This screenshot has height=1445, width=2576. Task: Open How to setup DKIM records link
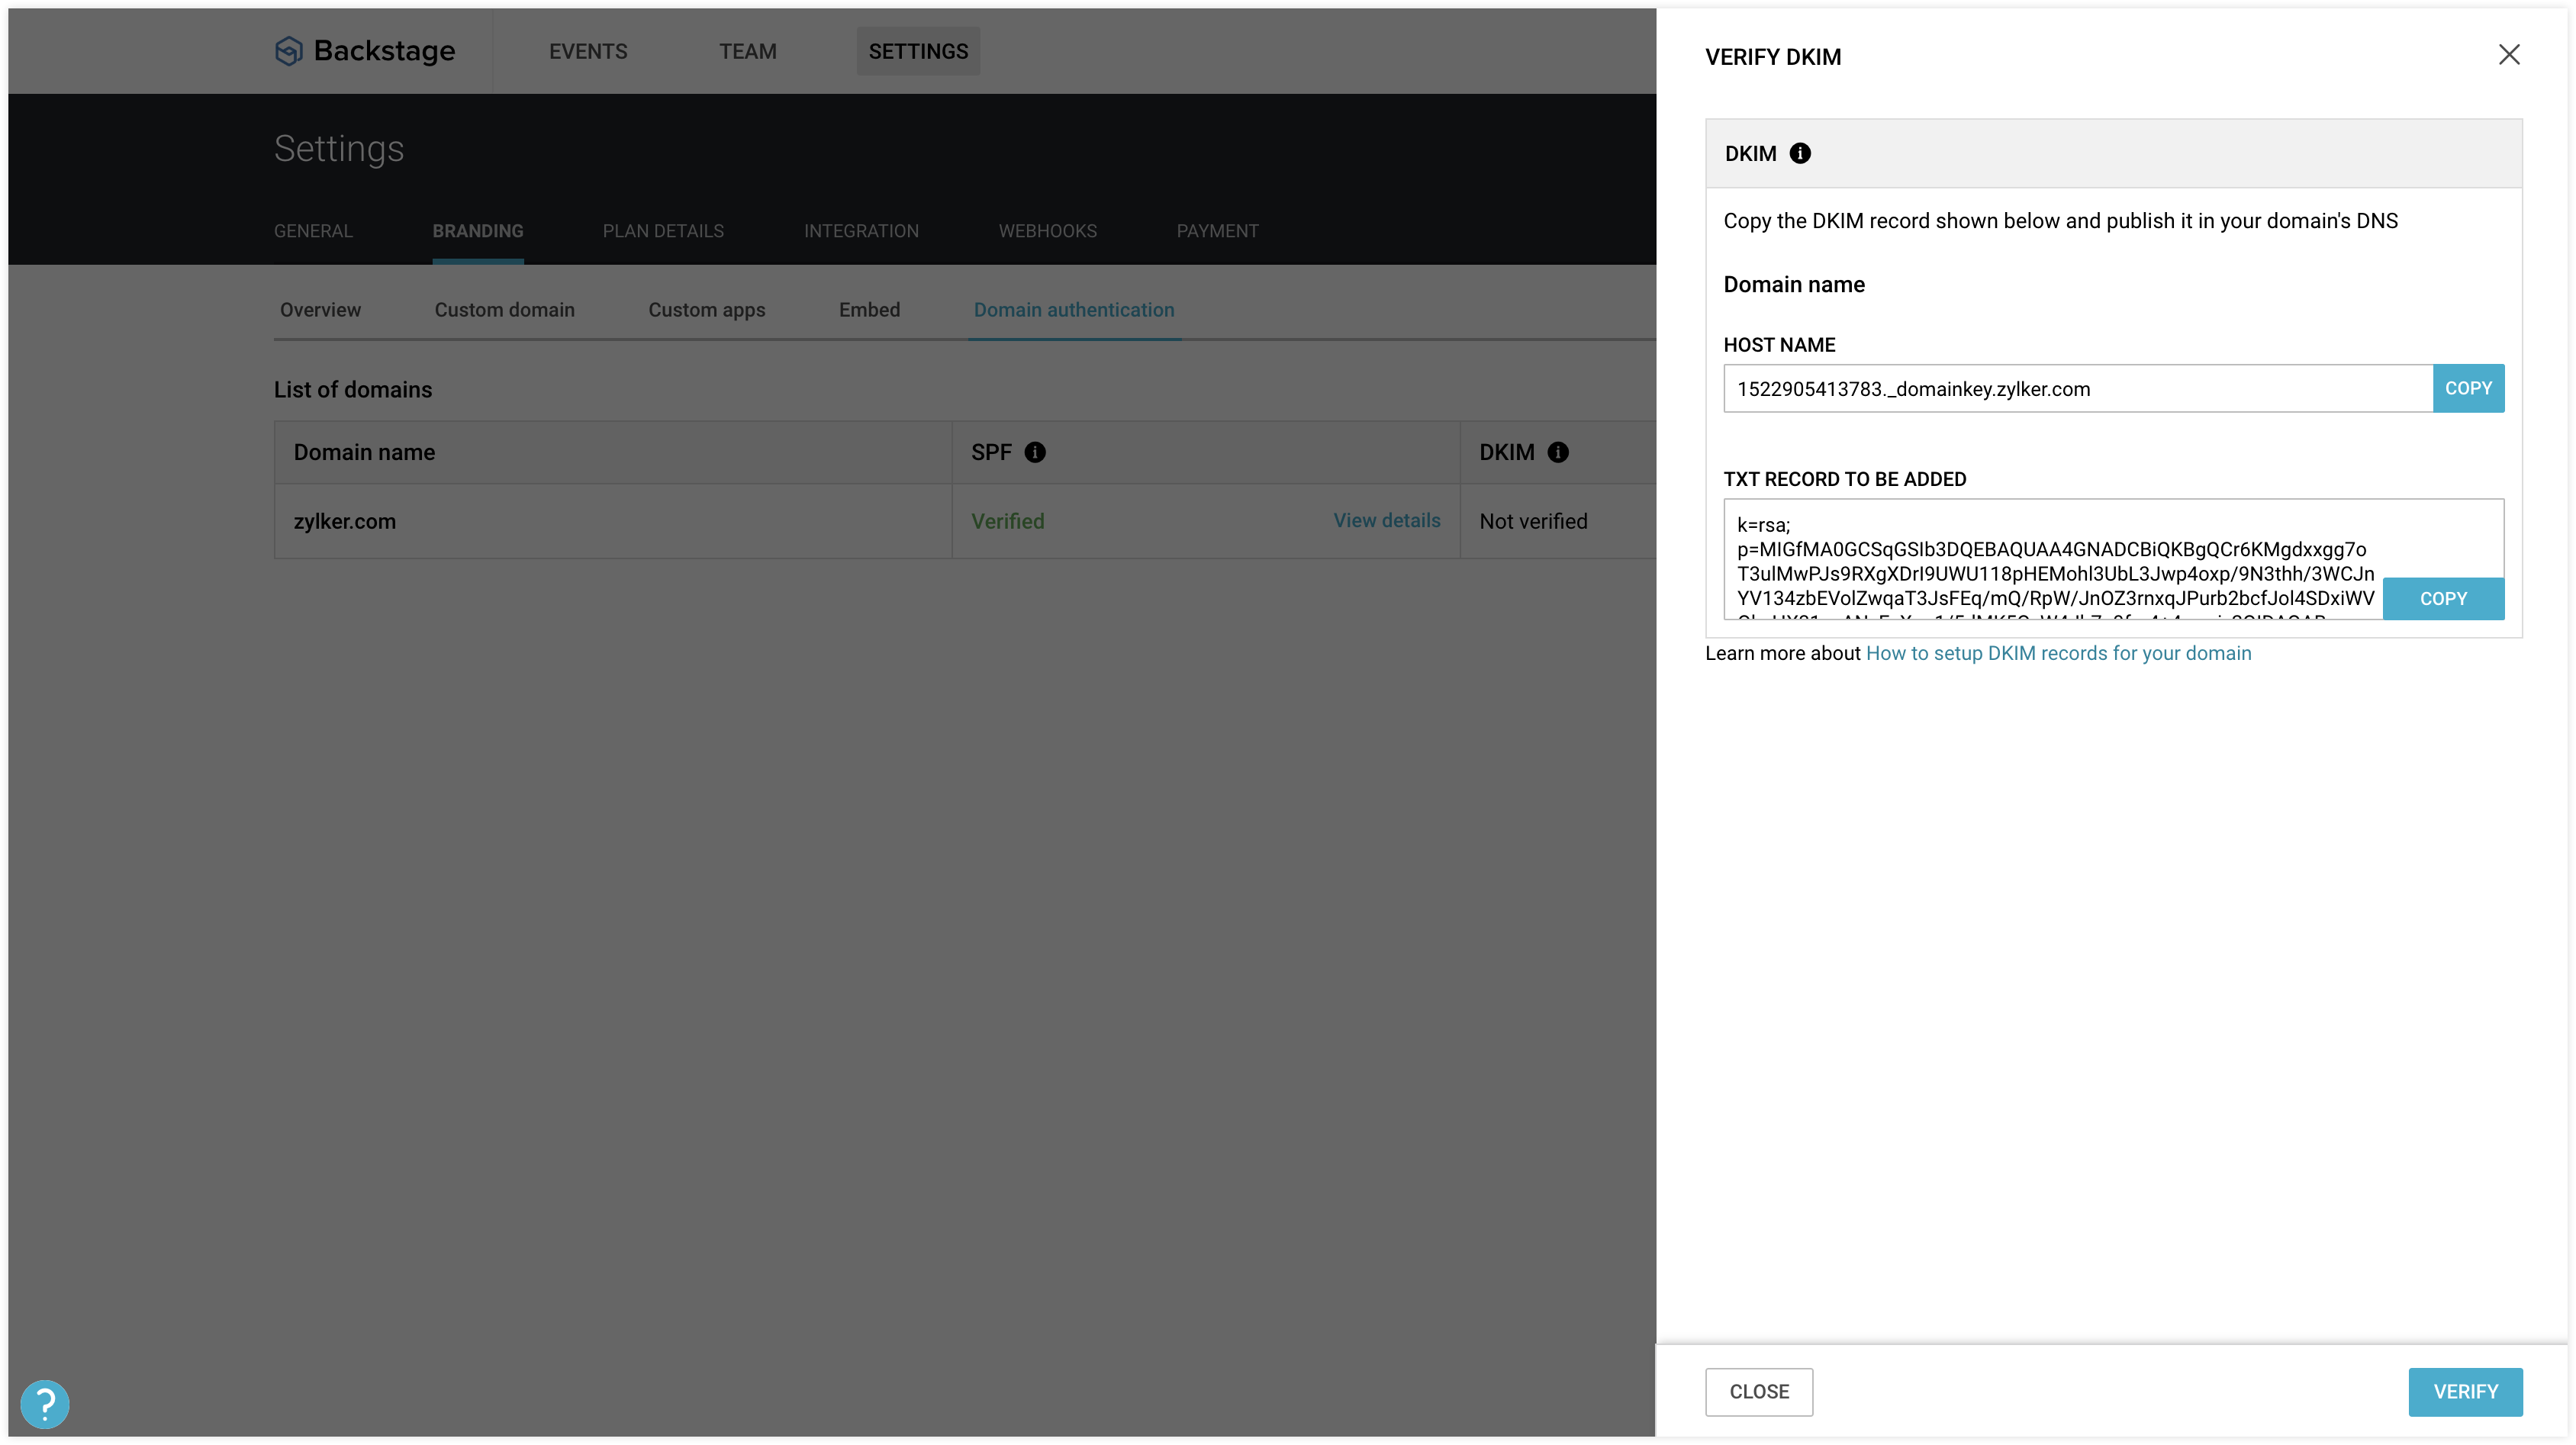coord(2058,653)
